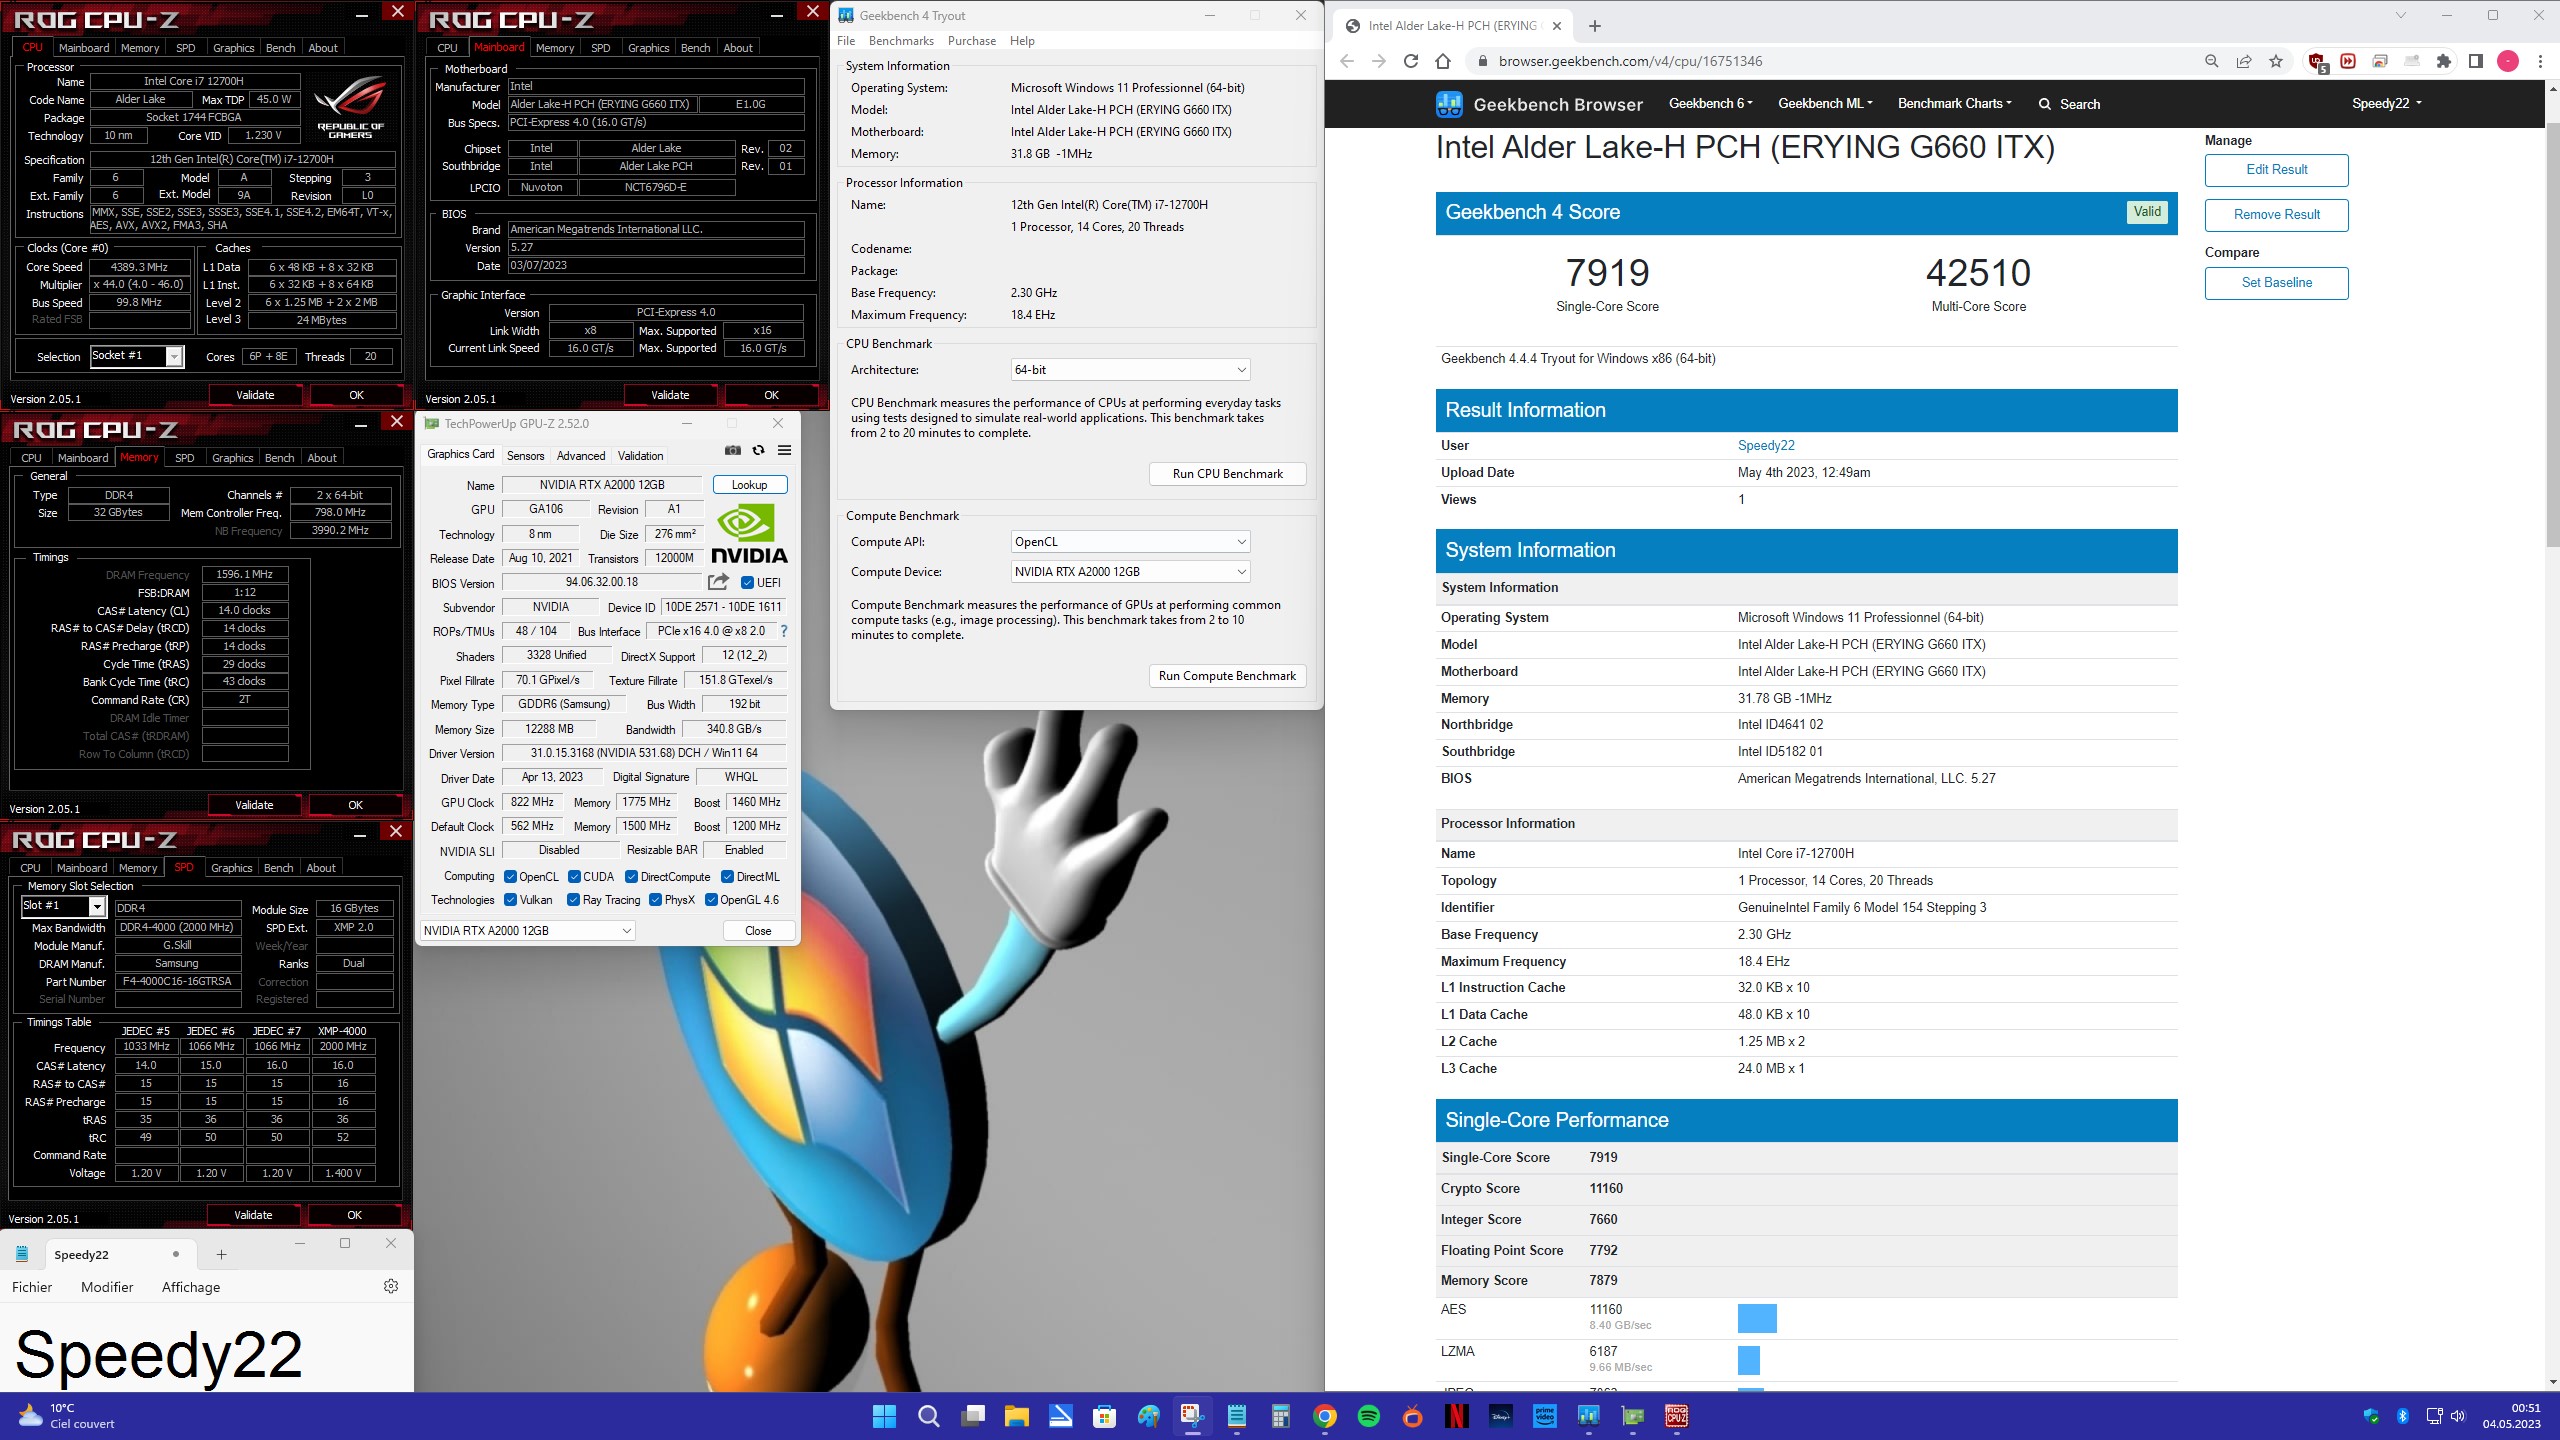
Task: Open the uBlock Origin extension icon
Action: point(2316,62)
